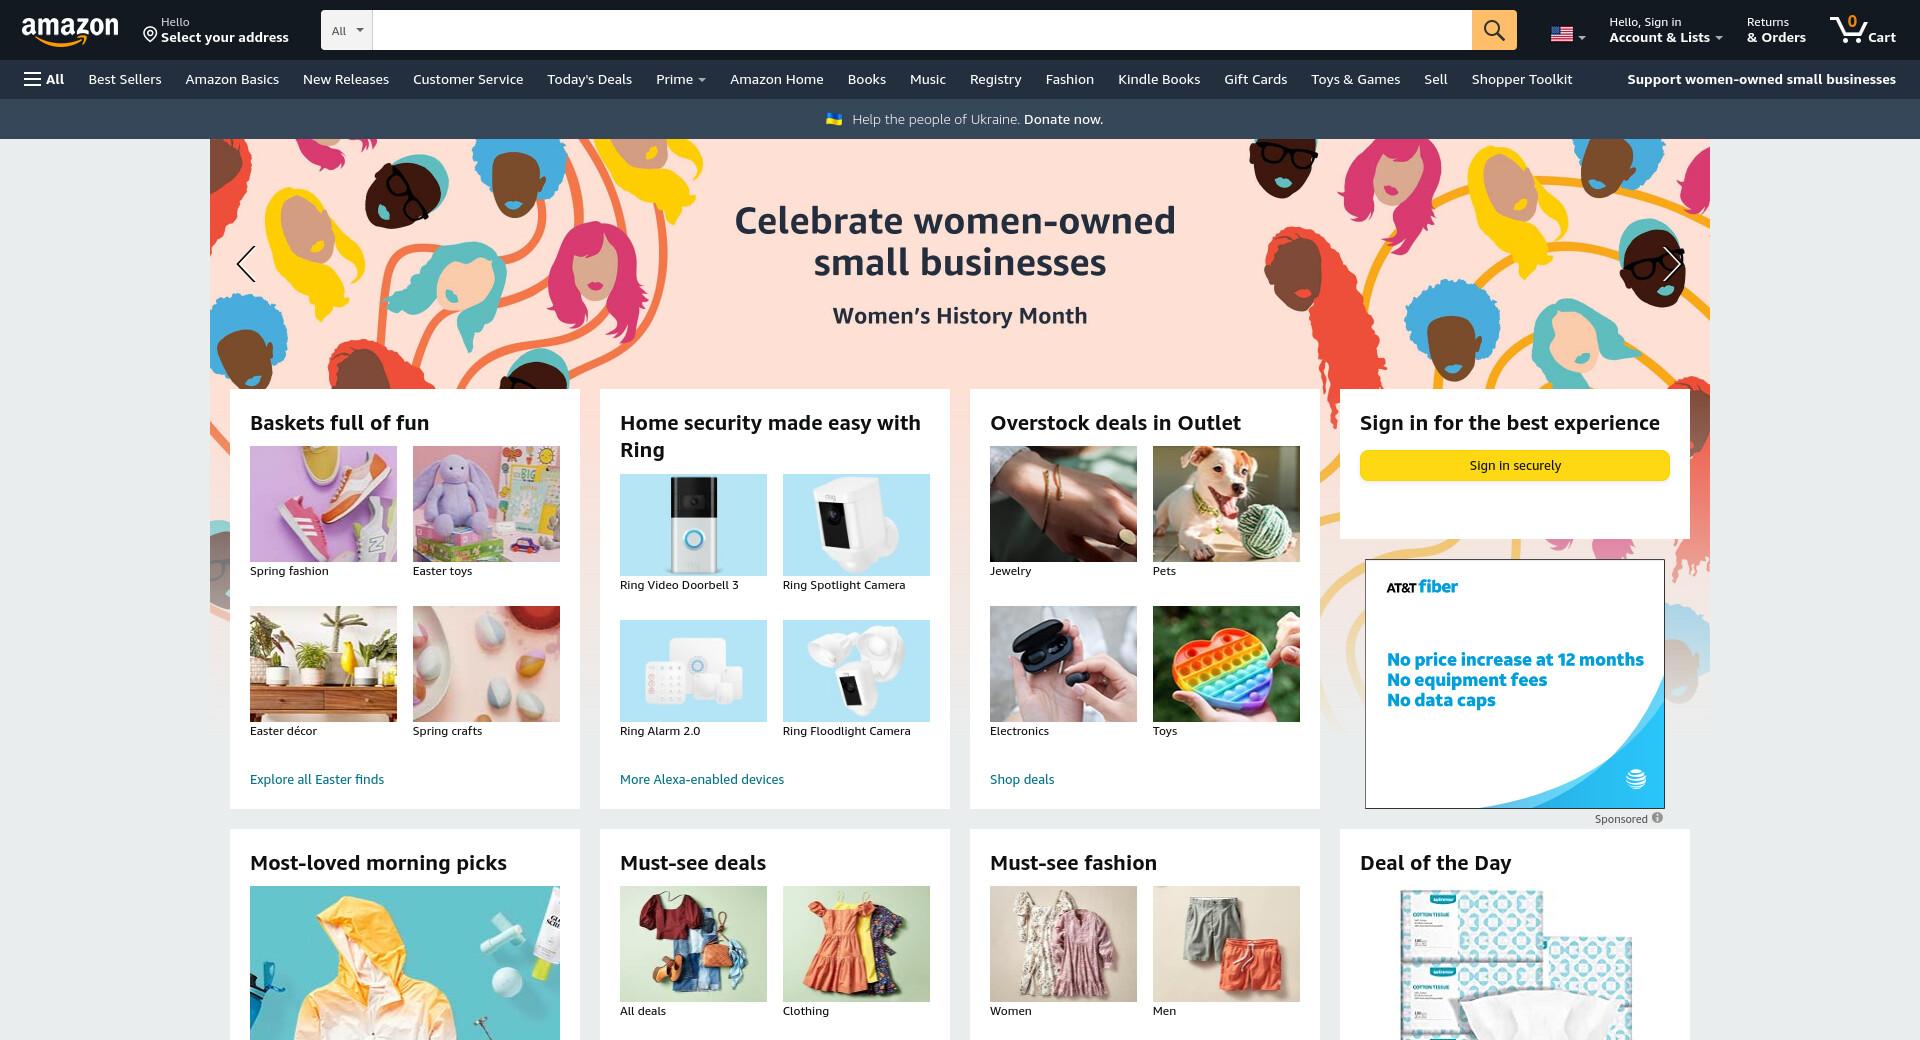Click the Donate now Ukraine link
Image resolution: width=1920 pixels, height=1040 pixels.
pos(1063,119)
